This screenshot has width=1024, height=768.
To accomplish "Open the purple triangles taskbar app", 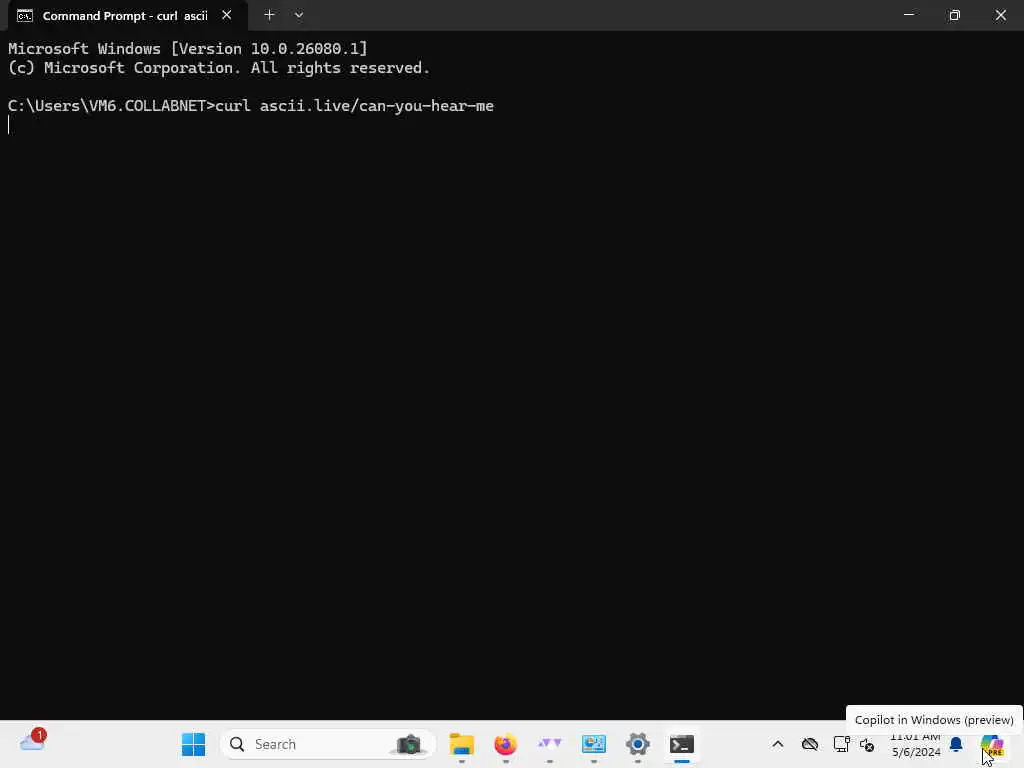I will point(550,744).
